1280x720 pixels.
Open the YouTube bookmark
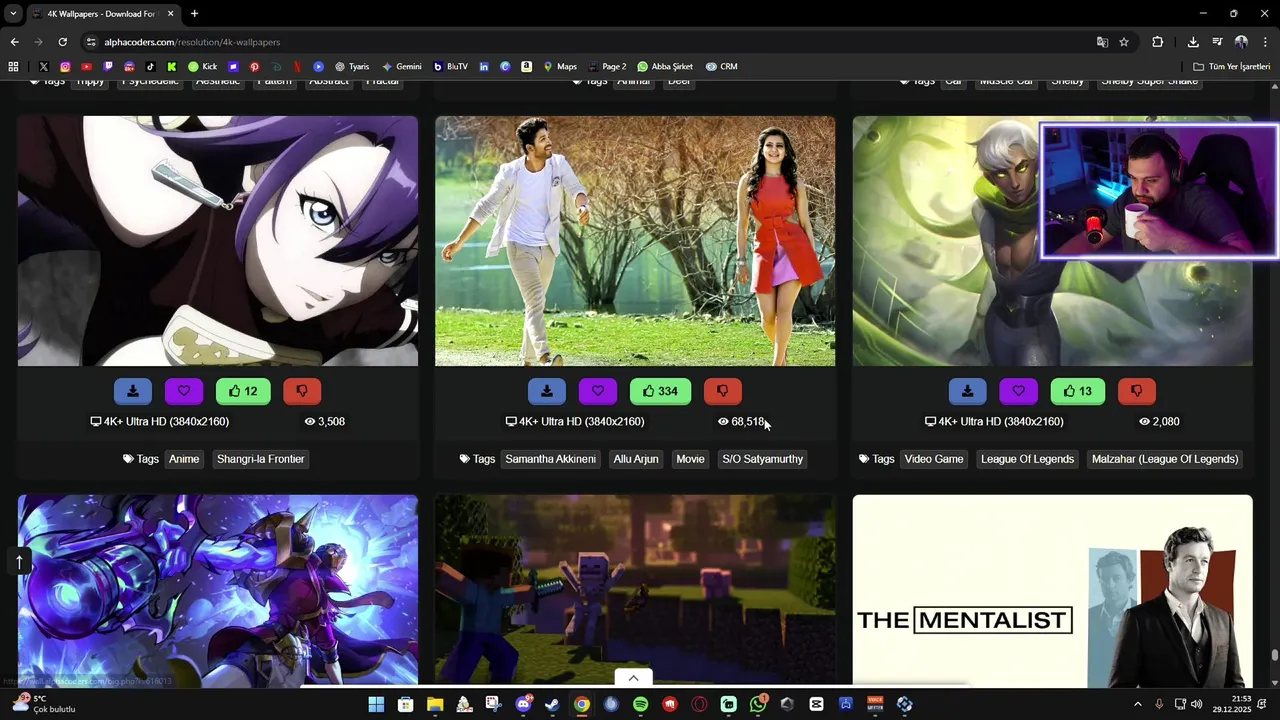86,67
